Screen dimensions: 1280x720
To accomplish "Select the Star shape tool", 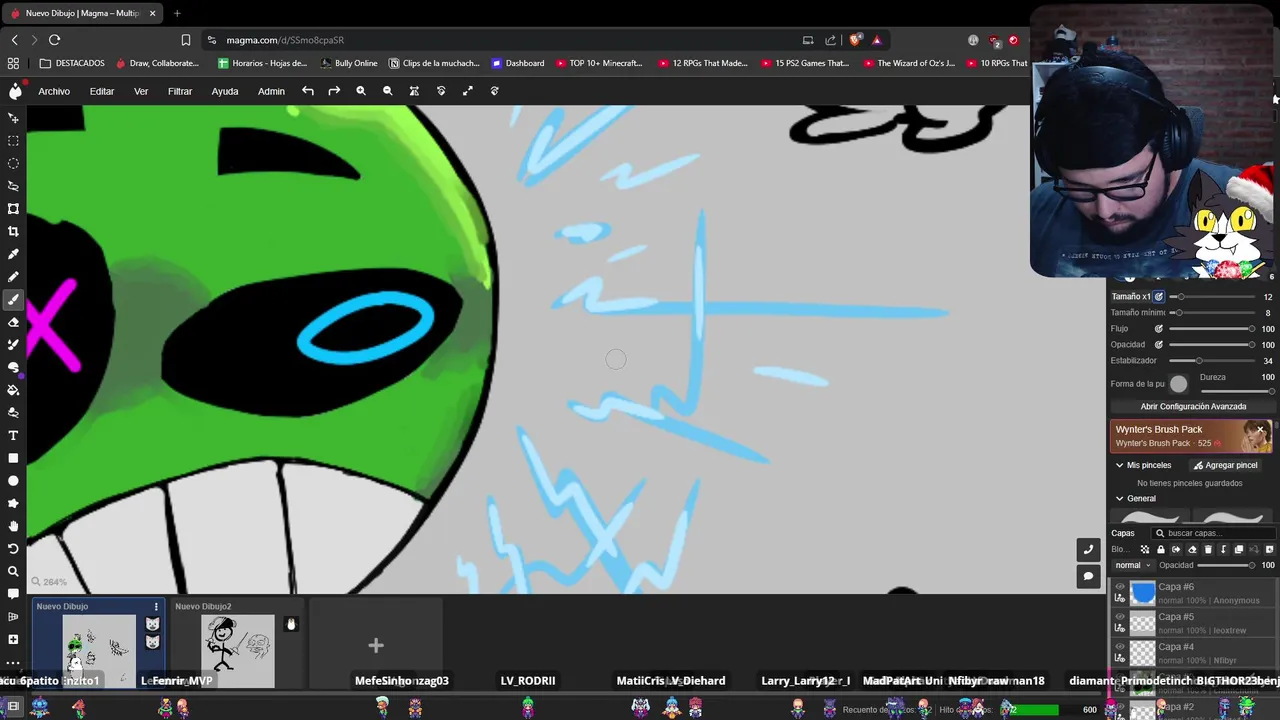I will [13, 503].
